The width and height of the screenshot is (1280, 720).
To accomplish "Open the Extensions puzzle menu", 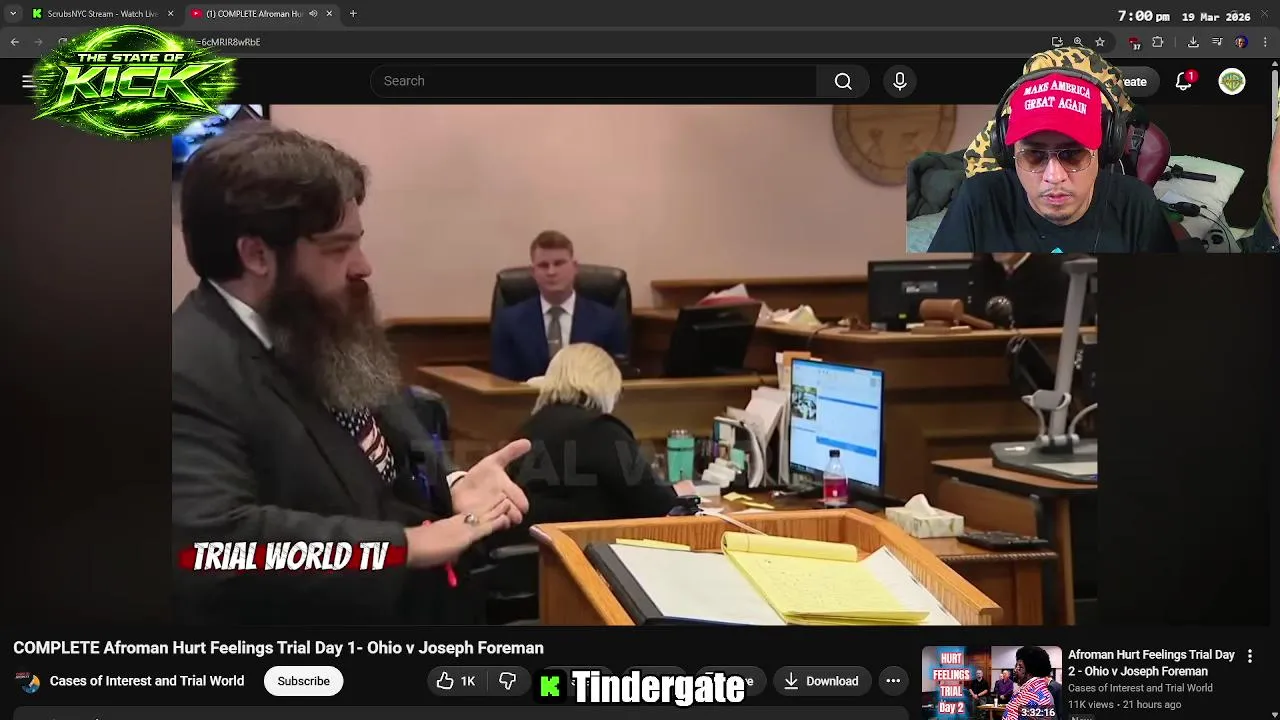I will 1158,42.
